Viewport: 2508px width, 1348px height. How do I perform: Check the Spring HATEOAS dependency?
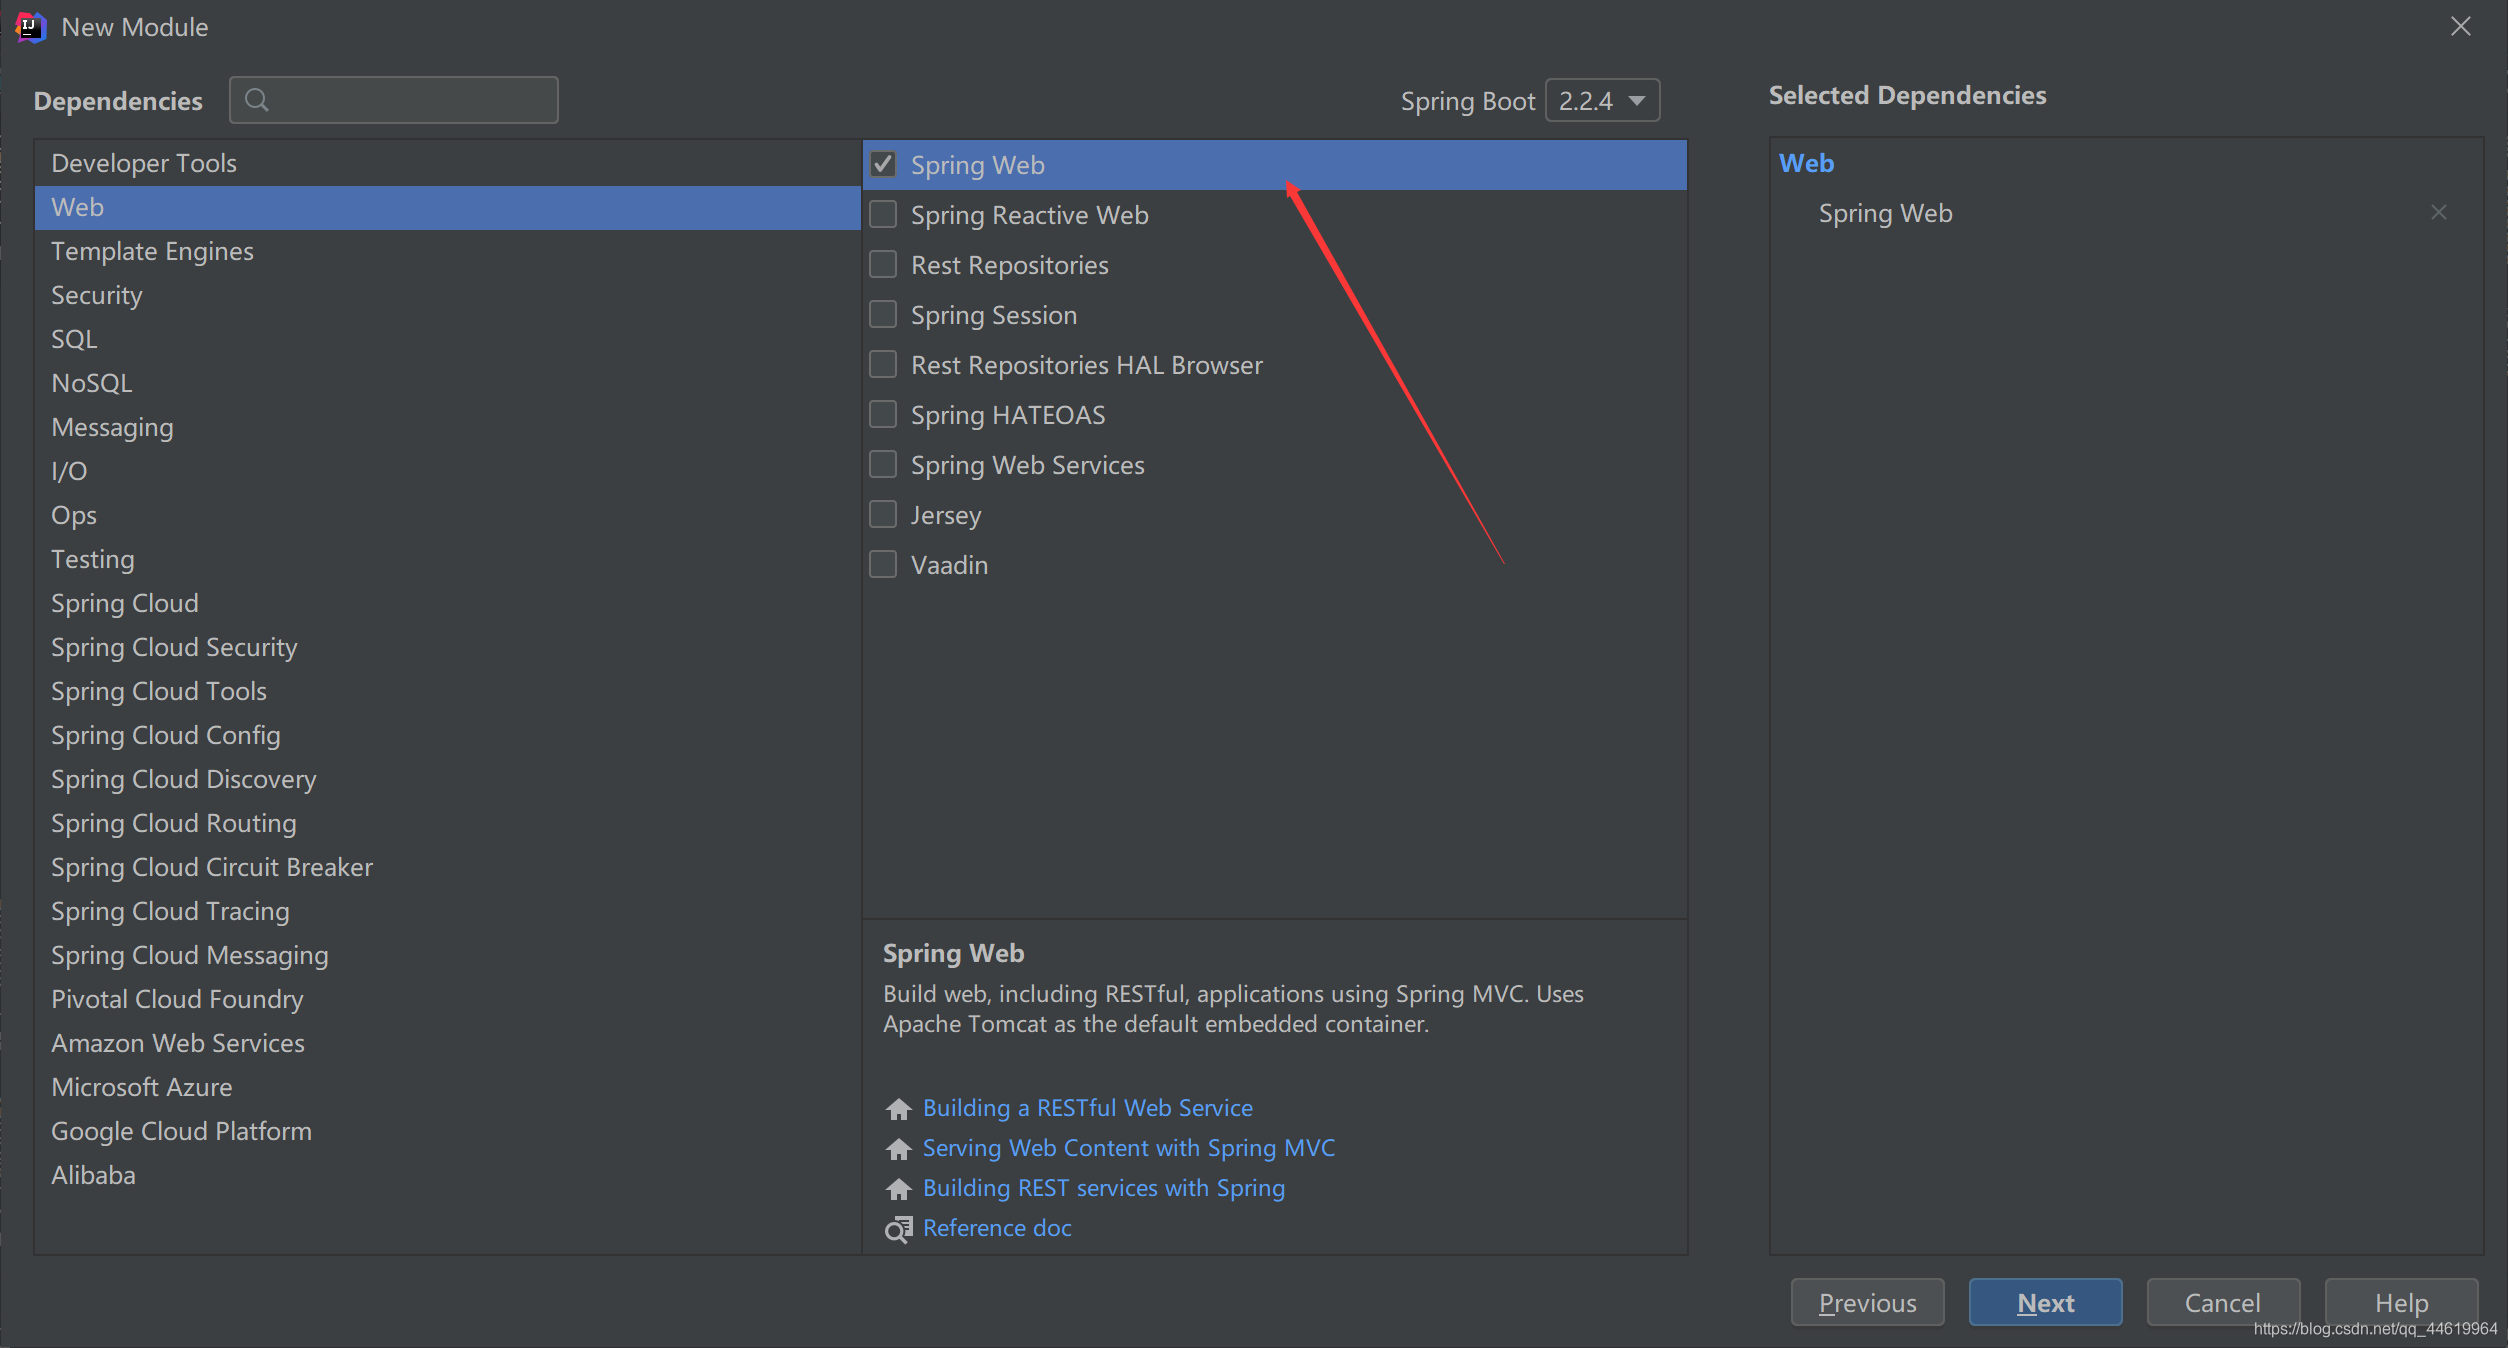tap(883, 414)
